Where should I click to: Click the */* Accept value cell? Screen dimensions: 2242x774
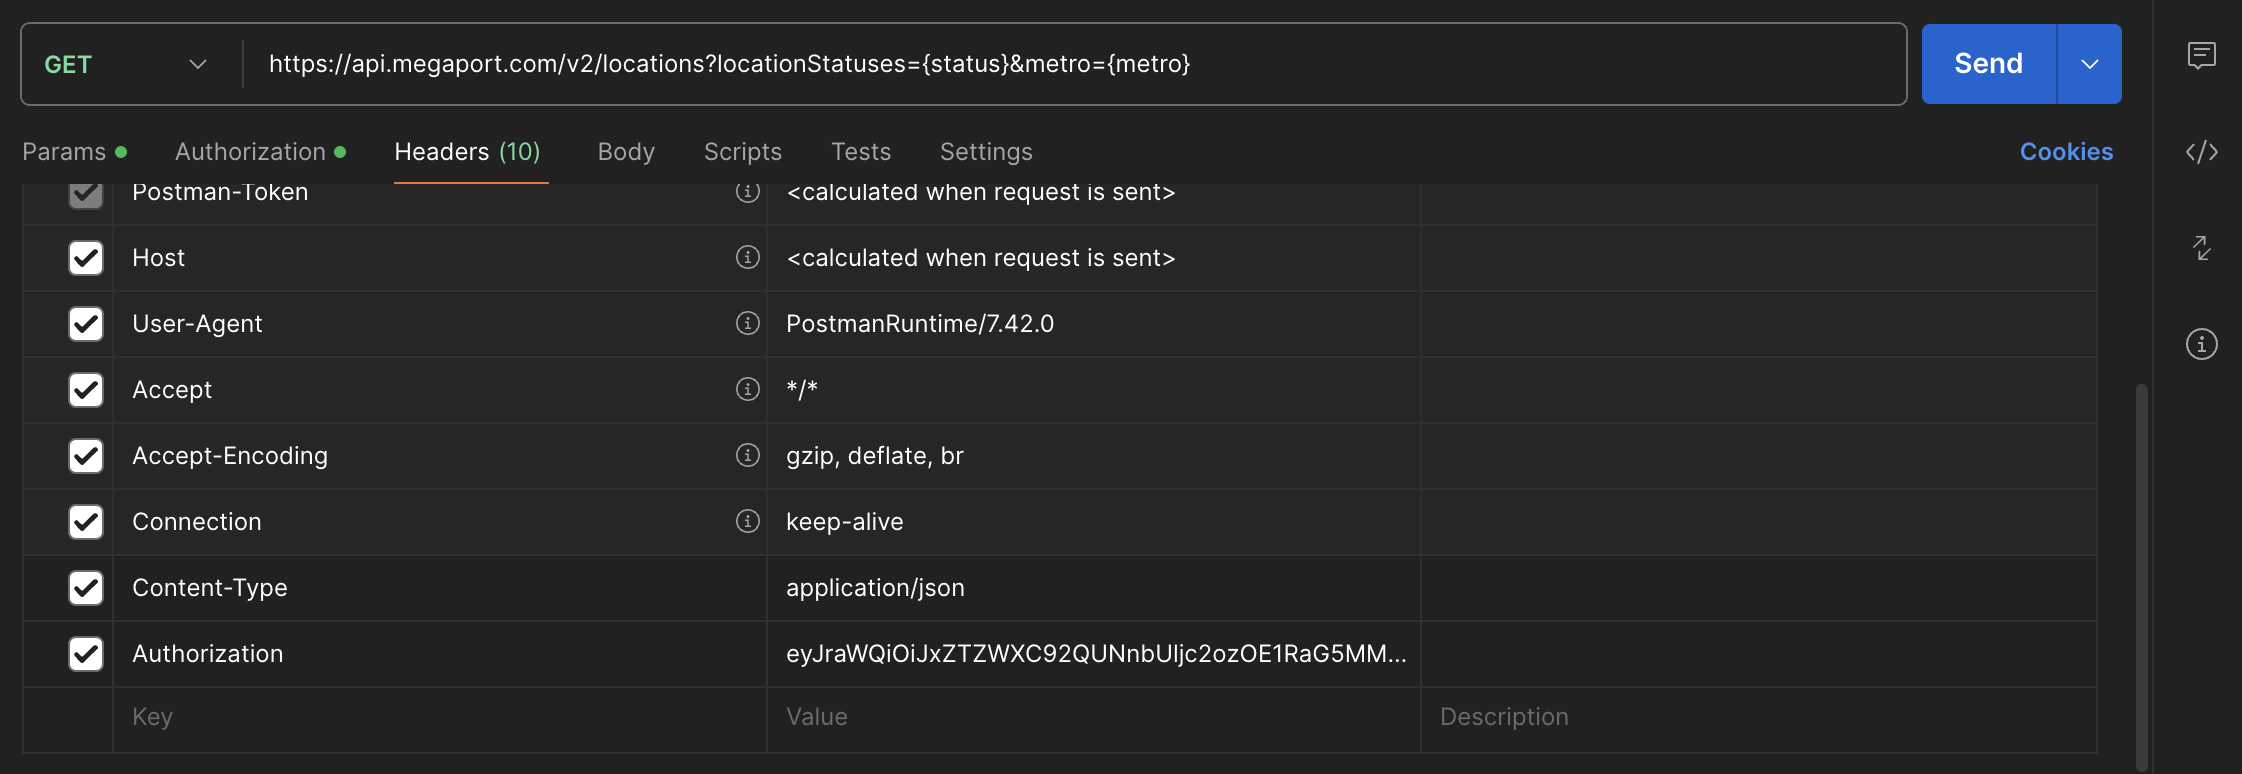click(x=1094, y=390)
